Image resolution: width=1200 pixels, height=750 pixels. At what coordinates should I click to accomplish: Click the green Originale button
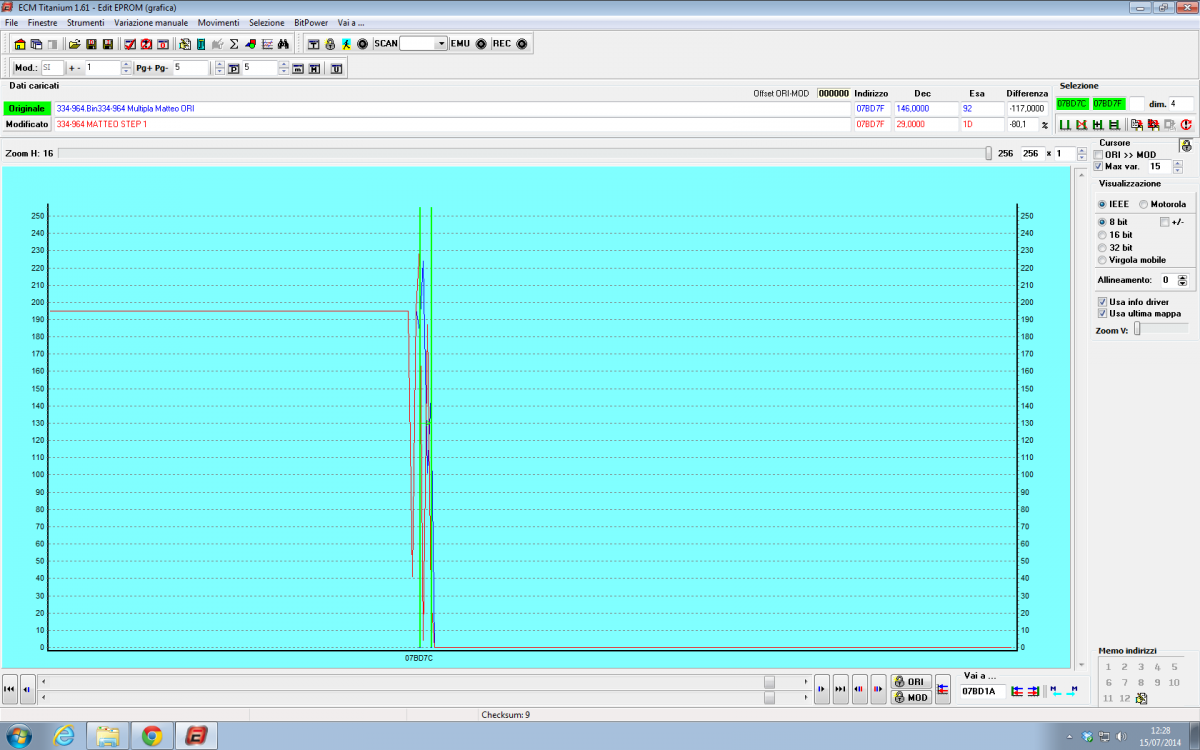[26, 108]
